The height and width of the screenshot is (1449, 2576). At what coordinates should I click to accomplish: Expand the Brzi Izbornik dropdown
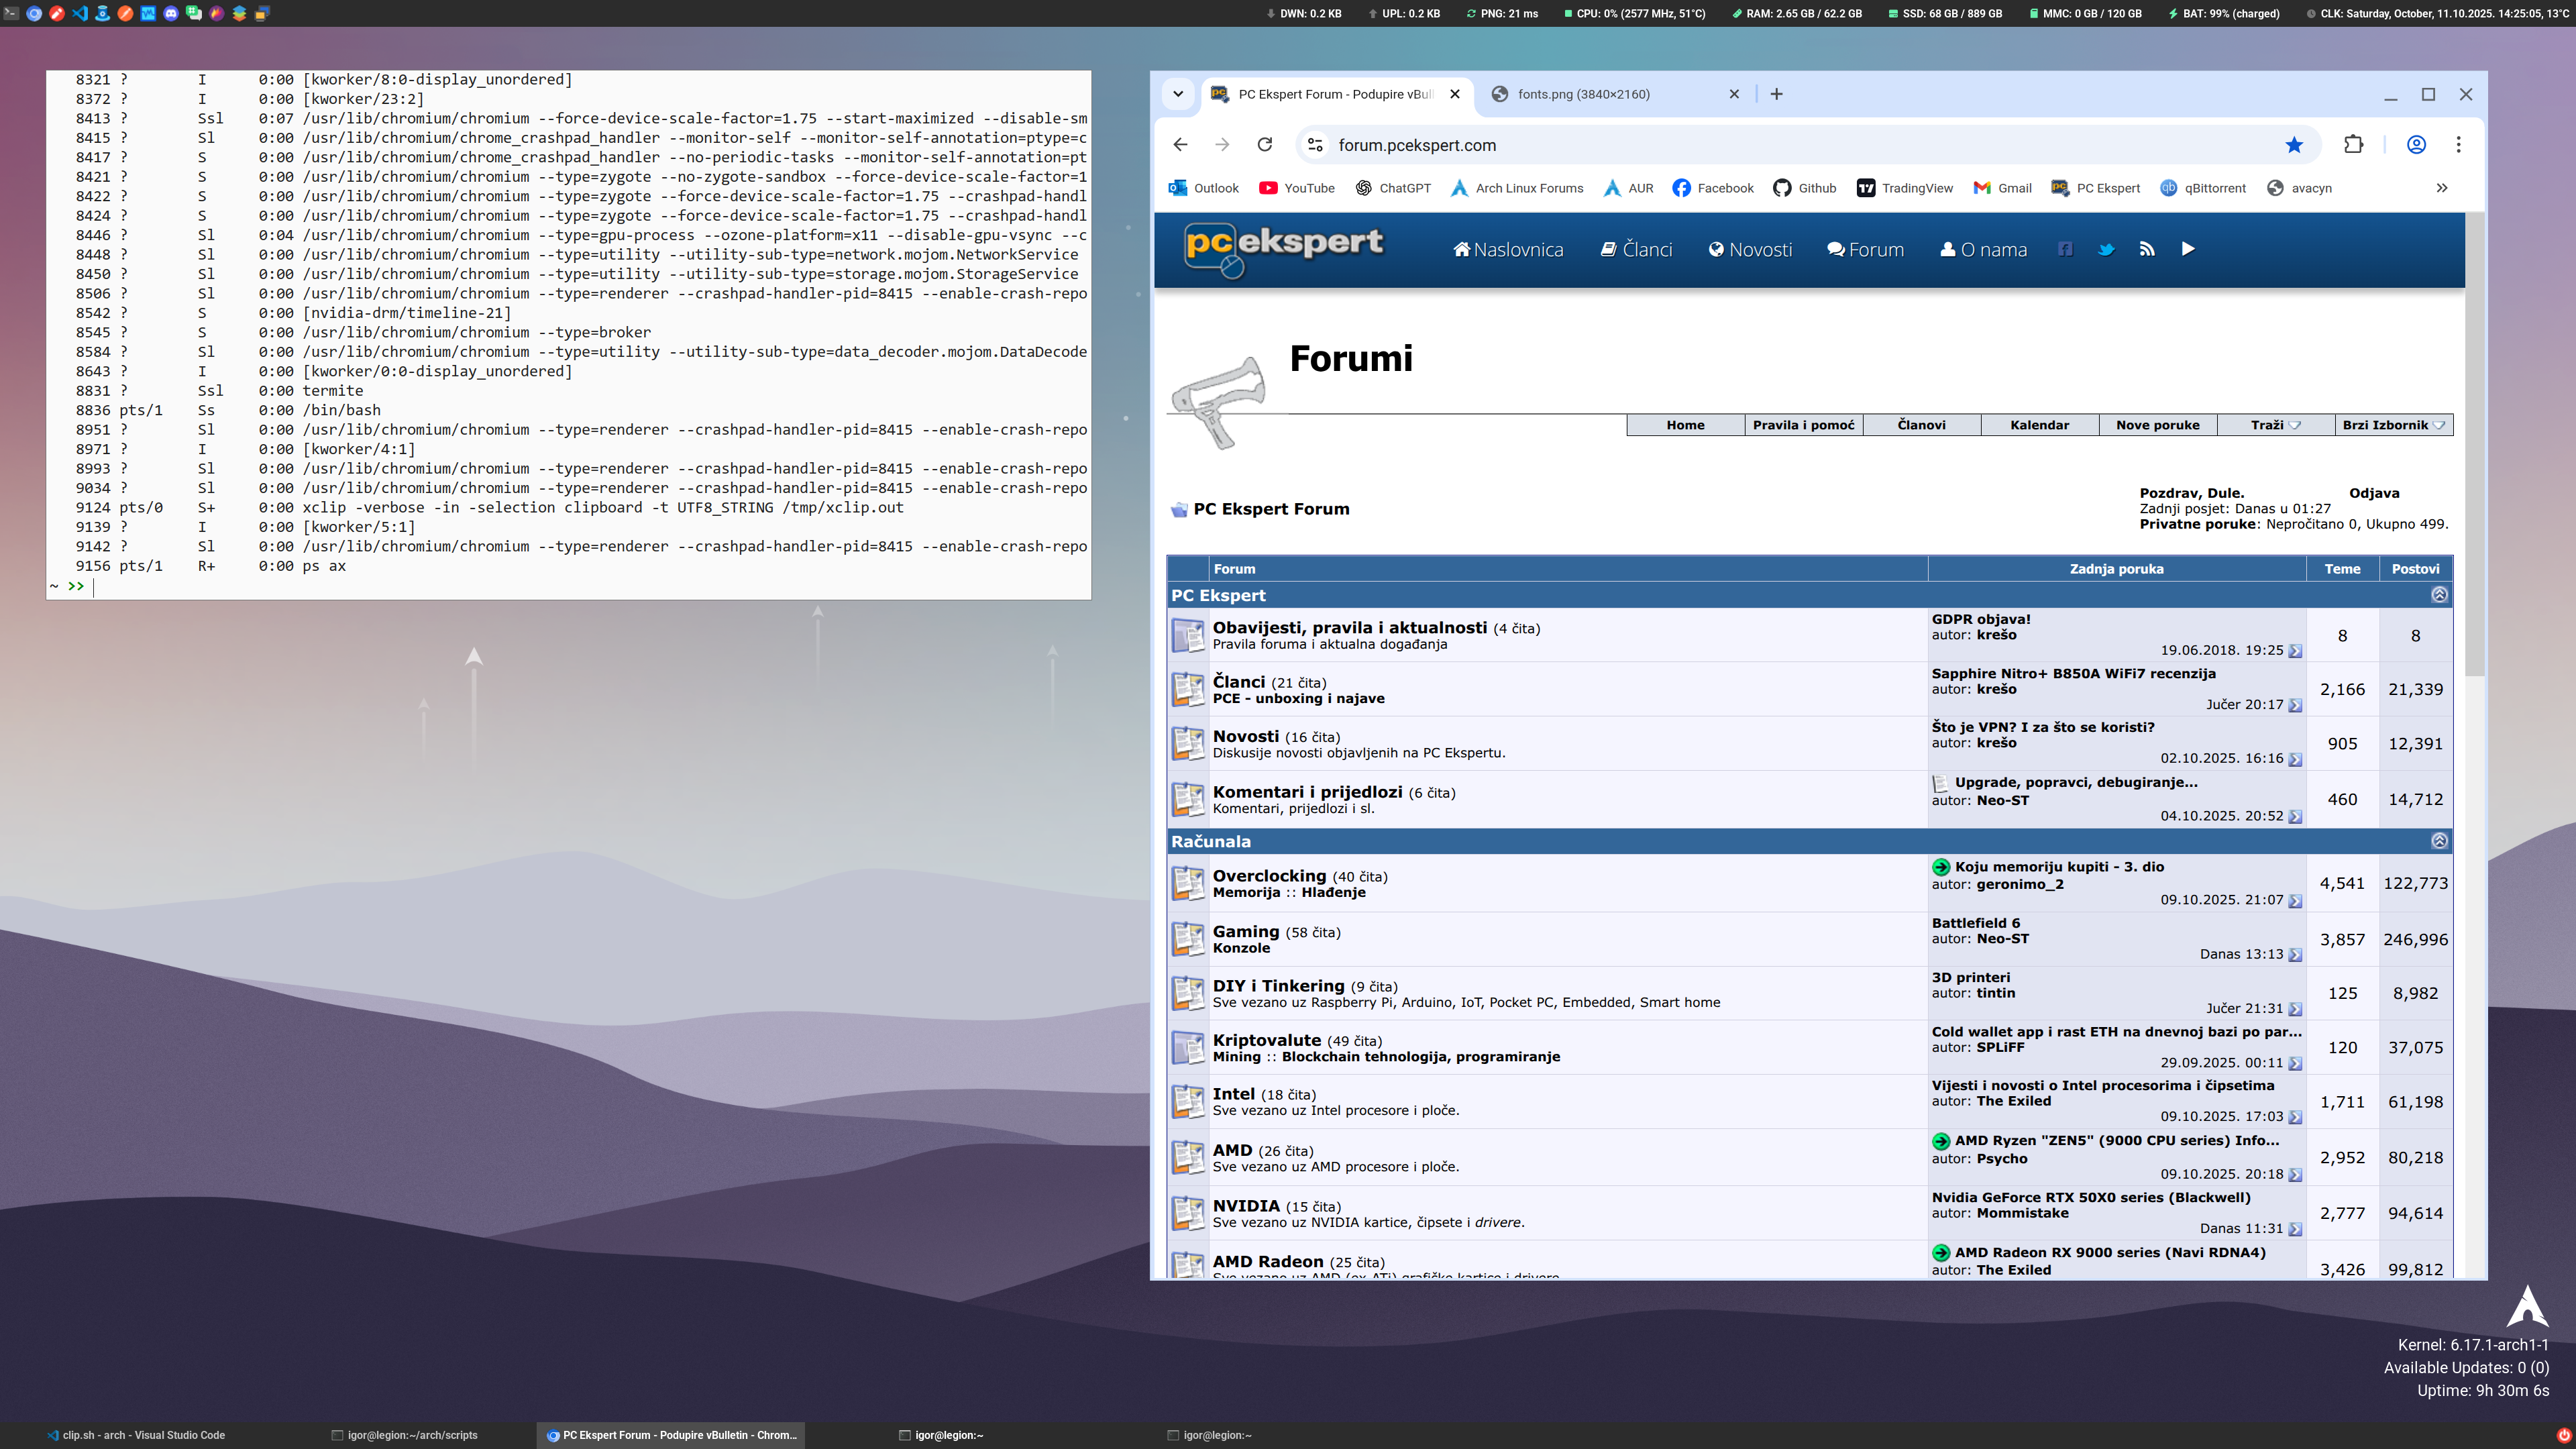2393,425
